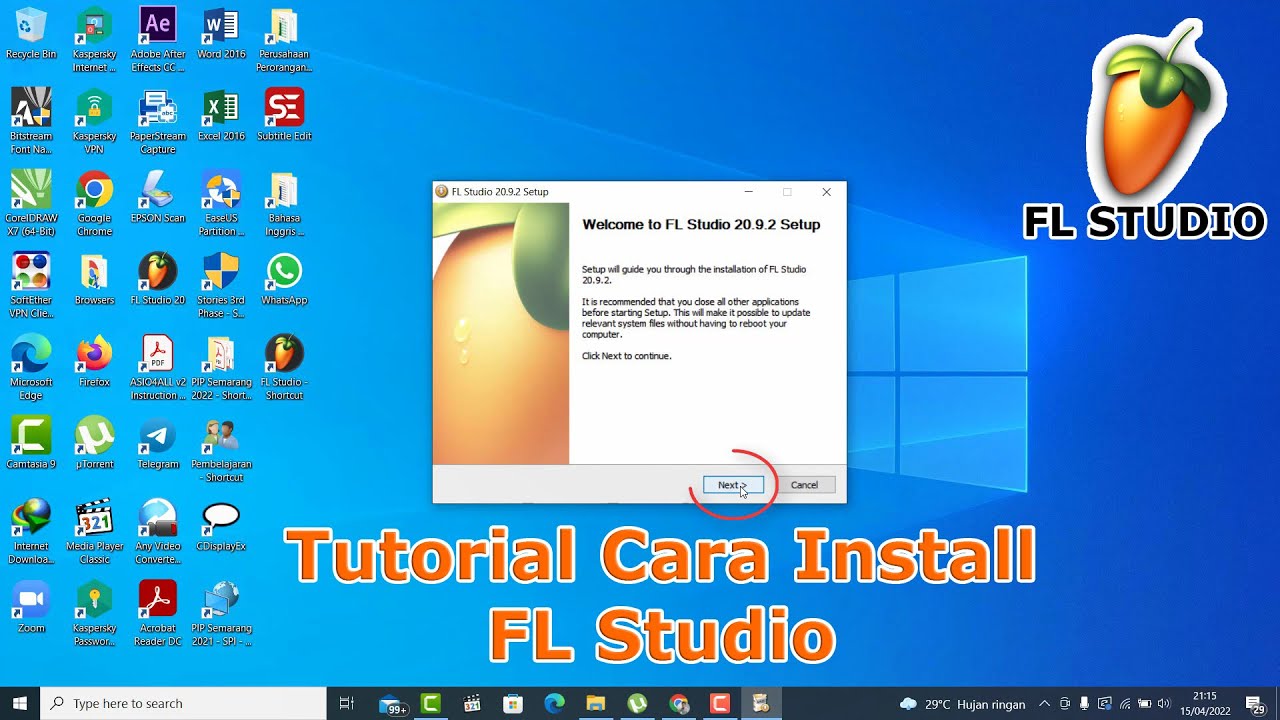Open the notification center icon
The image size is (1280, 720).
tap(1256, 704)
